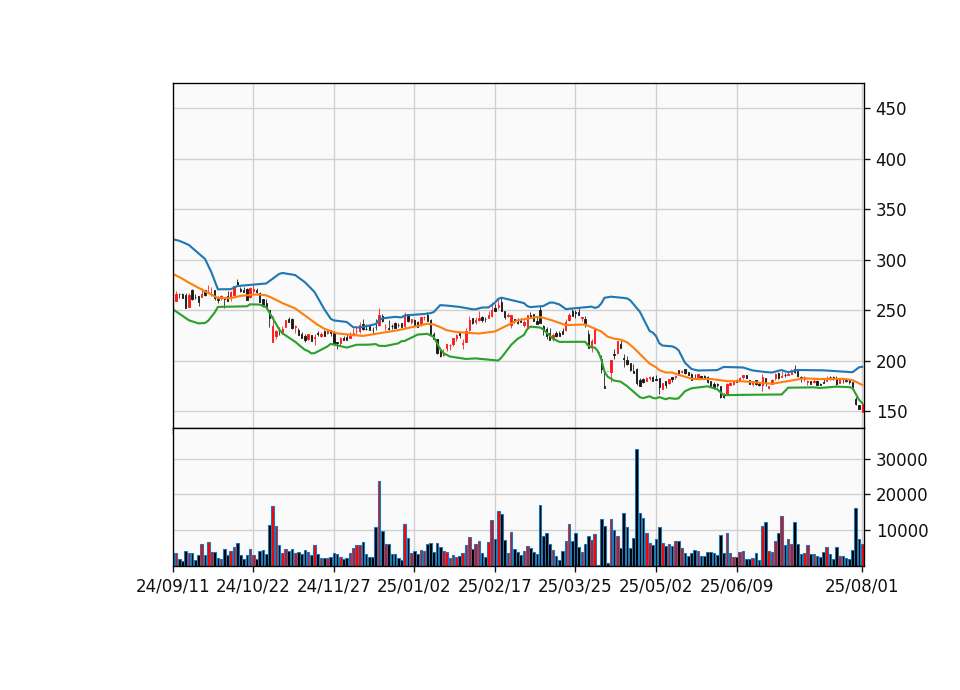Click the 10000 volume axis label
Viewport: 960px width, 690px height.
click(x=901, y=531)
